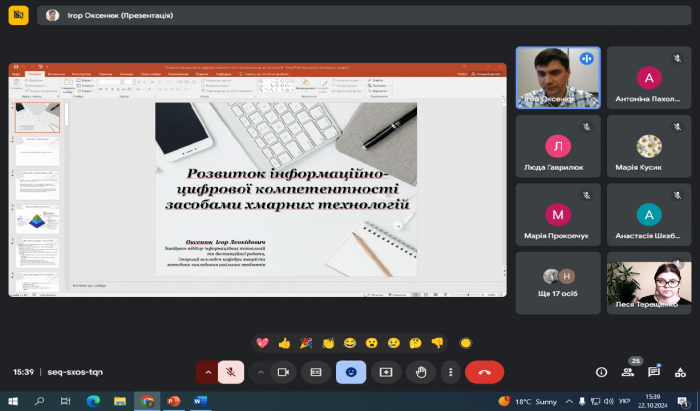The image size is (700, 411).
Task: Select Леся Терещенко's video tile
Action: [x=648, y=283]
